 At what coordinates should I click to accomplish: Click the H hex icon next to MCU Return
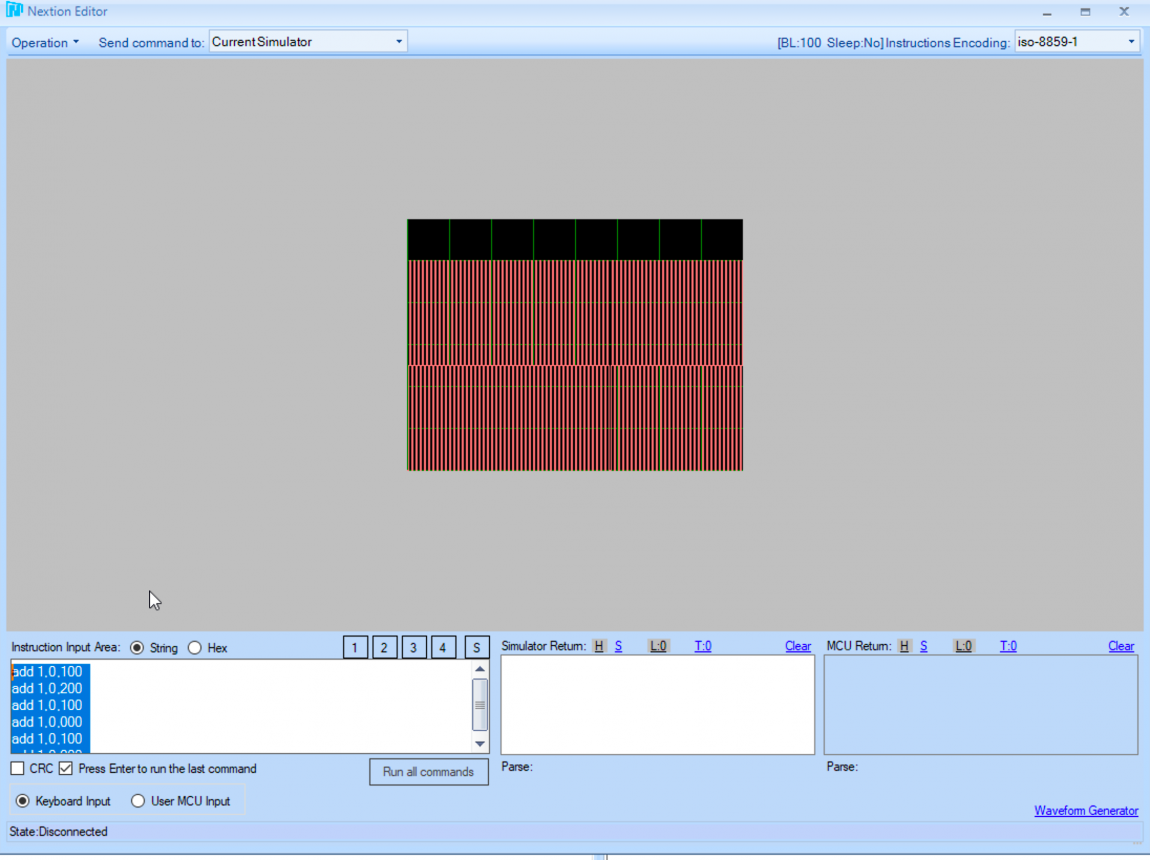pyautogui.click(x=904, y=646)
